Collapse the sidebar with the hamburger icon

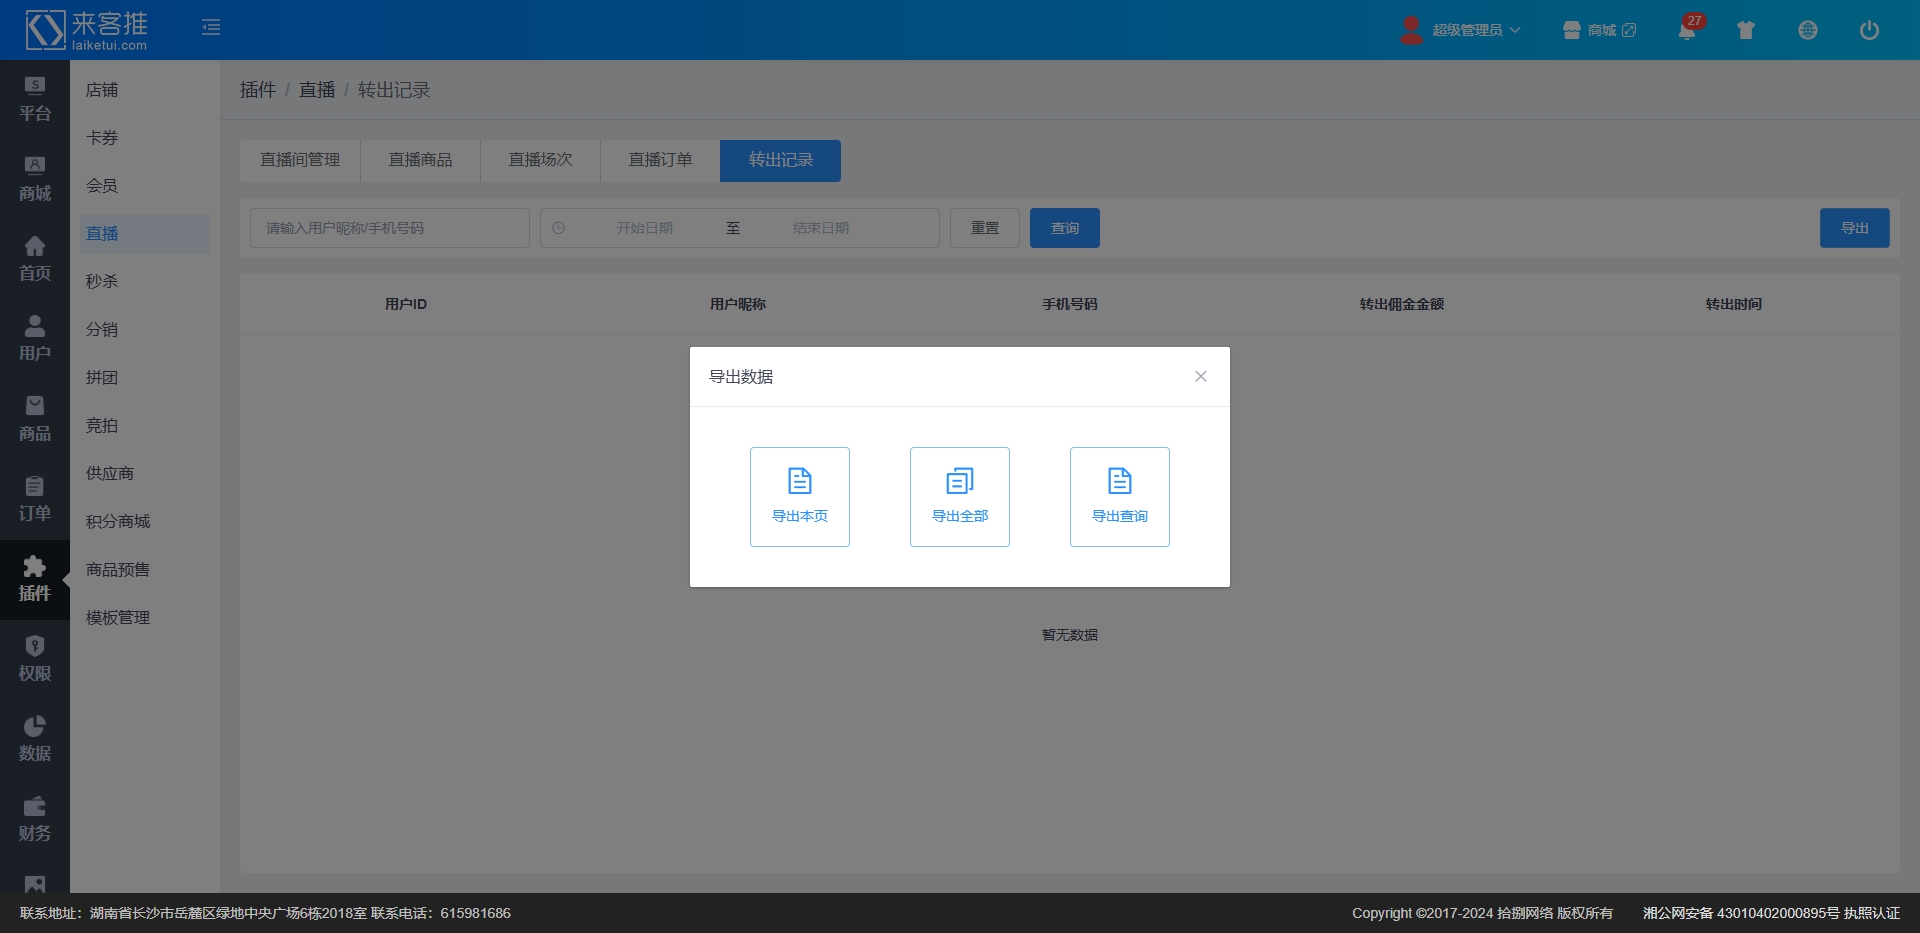211,28
